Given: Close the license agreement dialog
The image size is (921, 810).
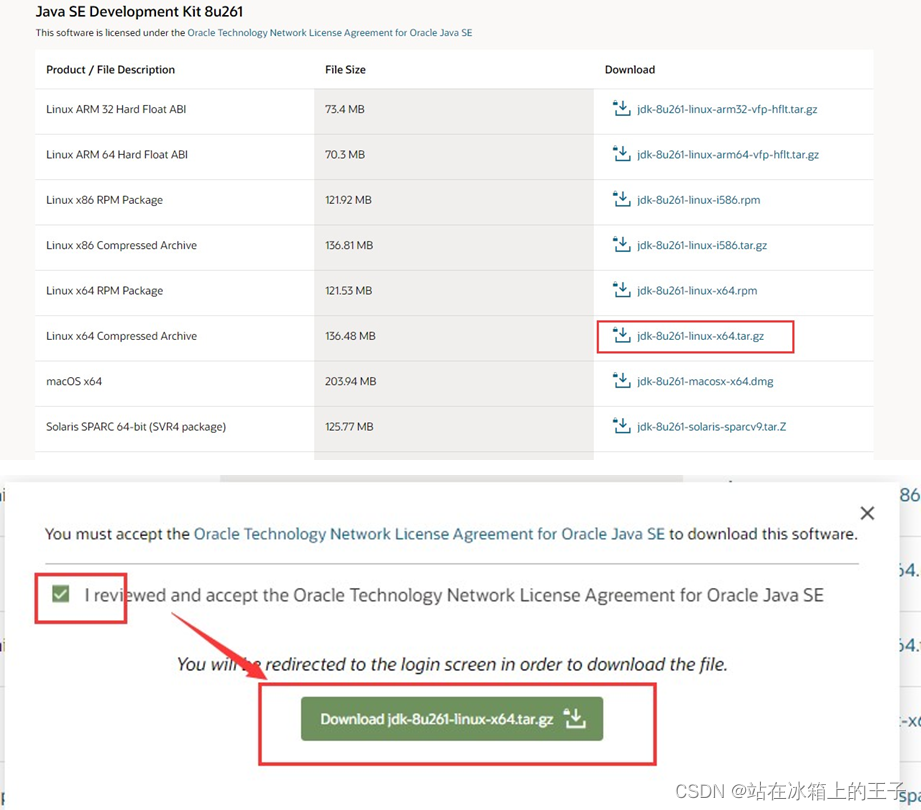Looking at the screenshot, I should click(867, 513).
